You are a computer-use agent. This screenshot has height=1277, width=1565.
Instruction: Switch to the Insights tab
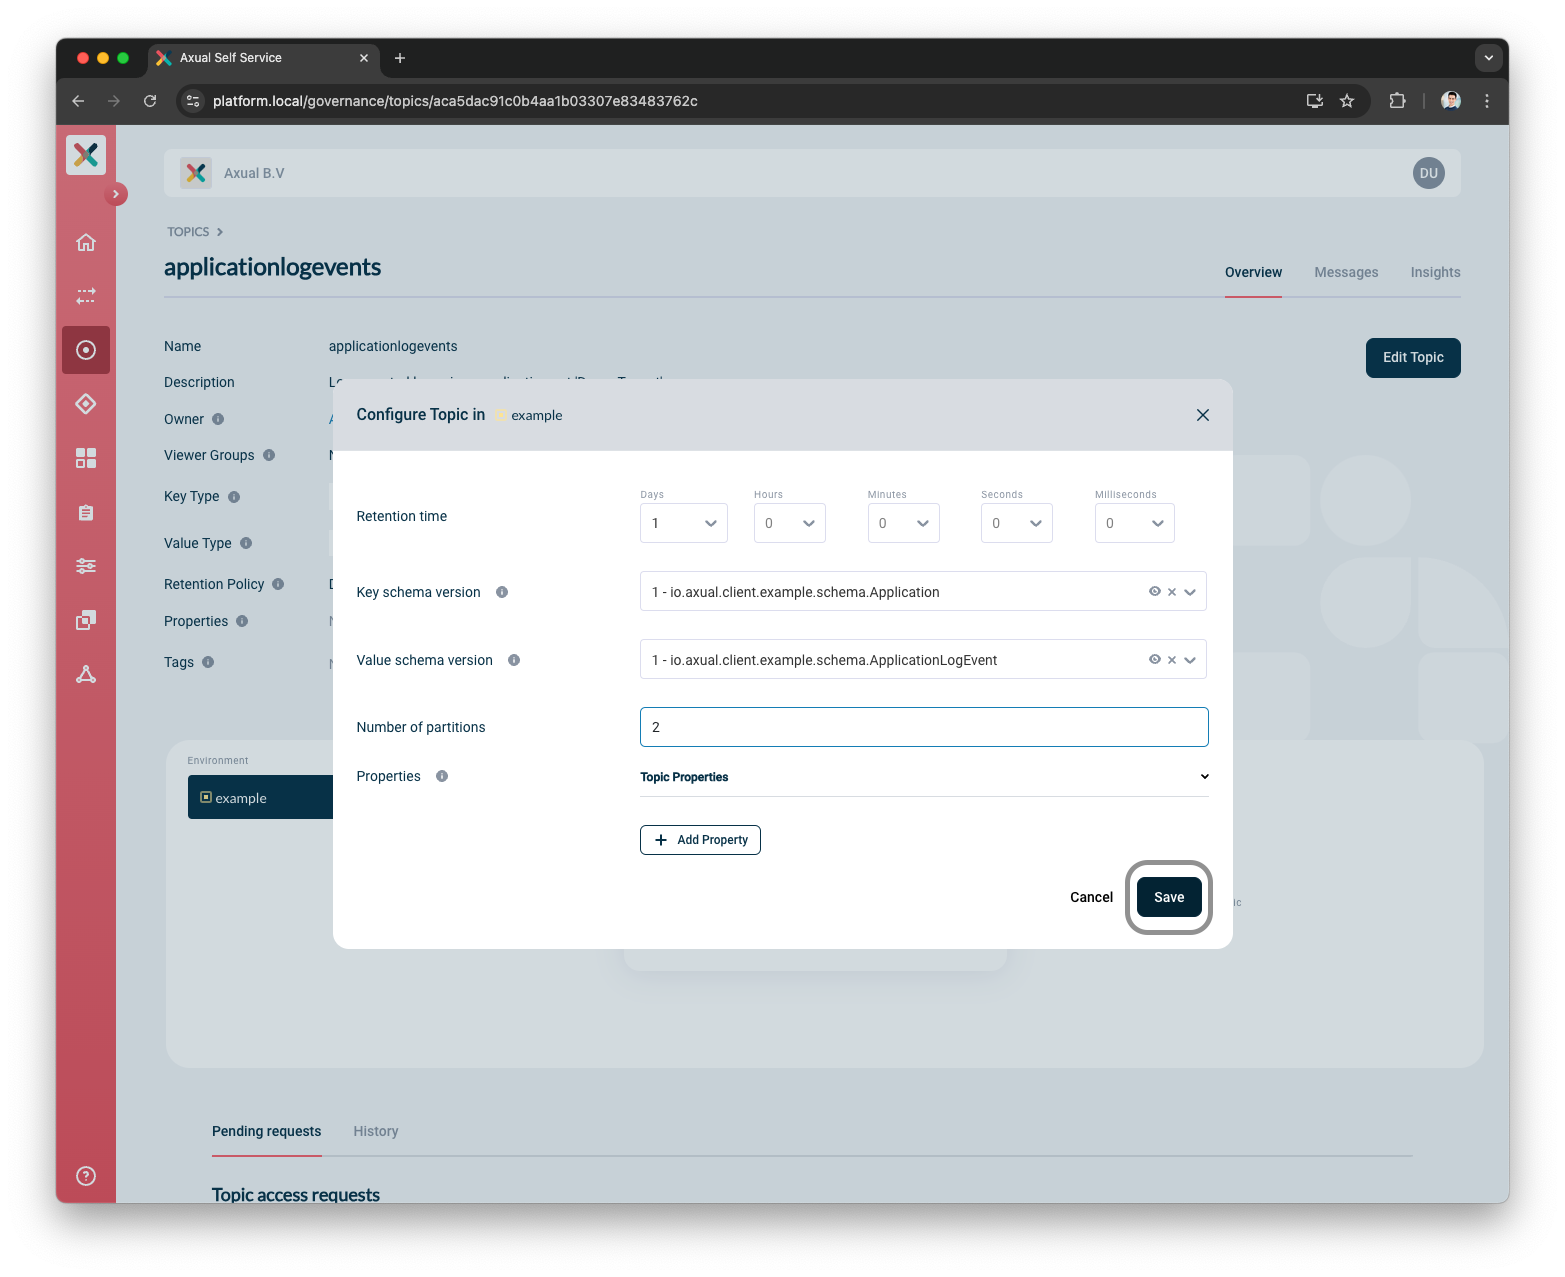tap(1436, 272)
